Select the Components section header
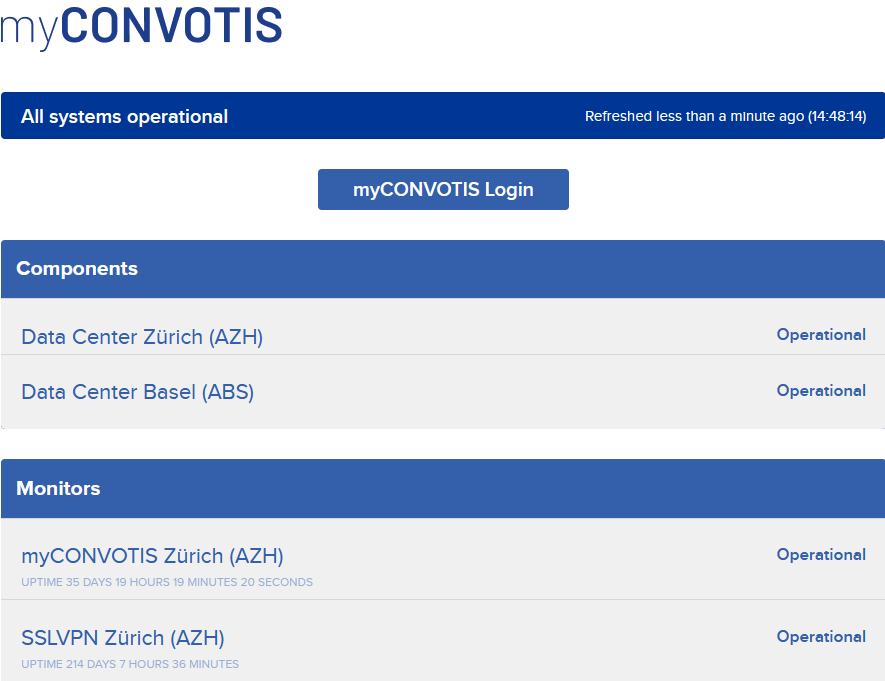Screen dimensions: 885x681 click(x=77, y=269)
